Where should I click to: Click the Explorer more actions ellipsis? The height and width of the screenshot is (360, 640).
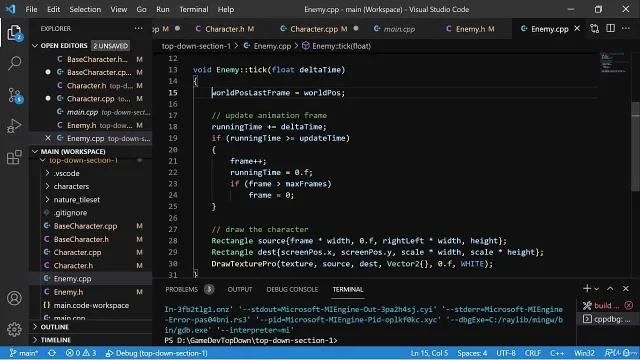tap(138, 29)
